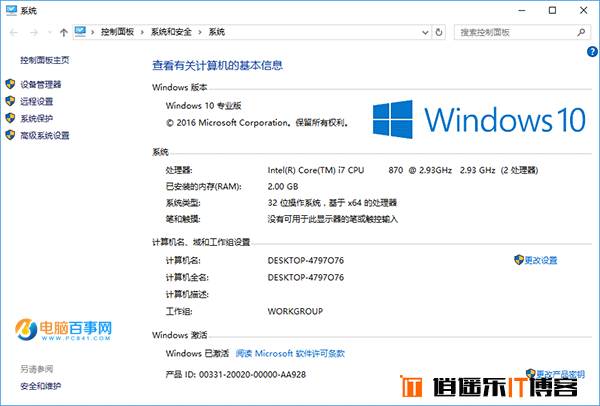Expand chevron after 控制面板 breadcrumb
The image size is (600, 406).
pos(142,33)
